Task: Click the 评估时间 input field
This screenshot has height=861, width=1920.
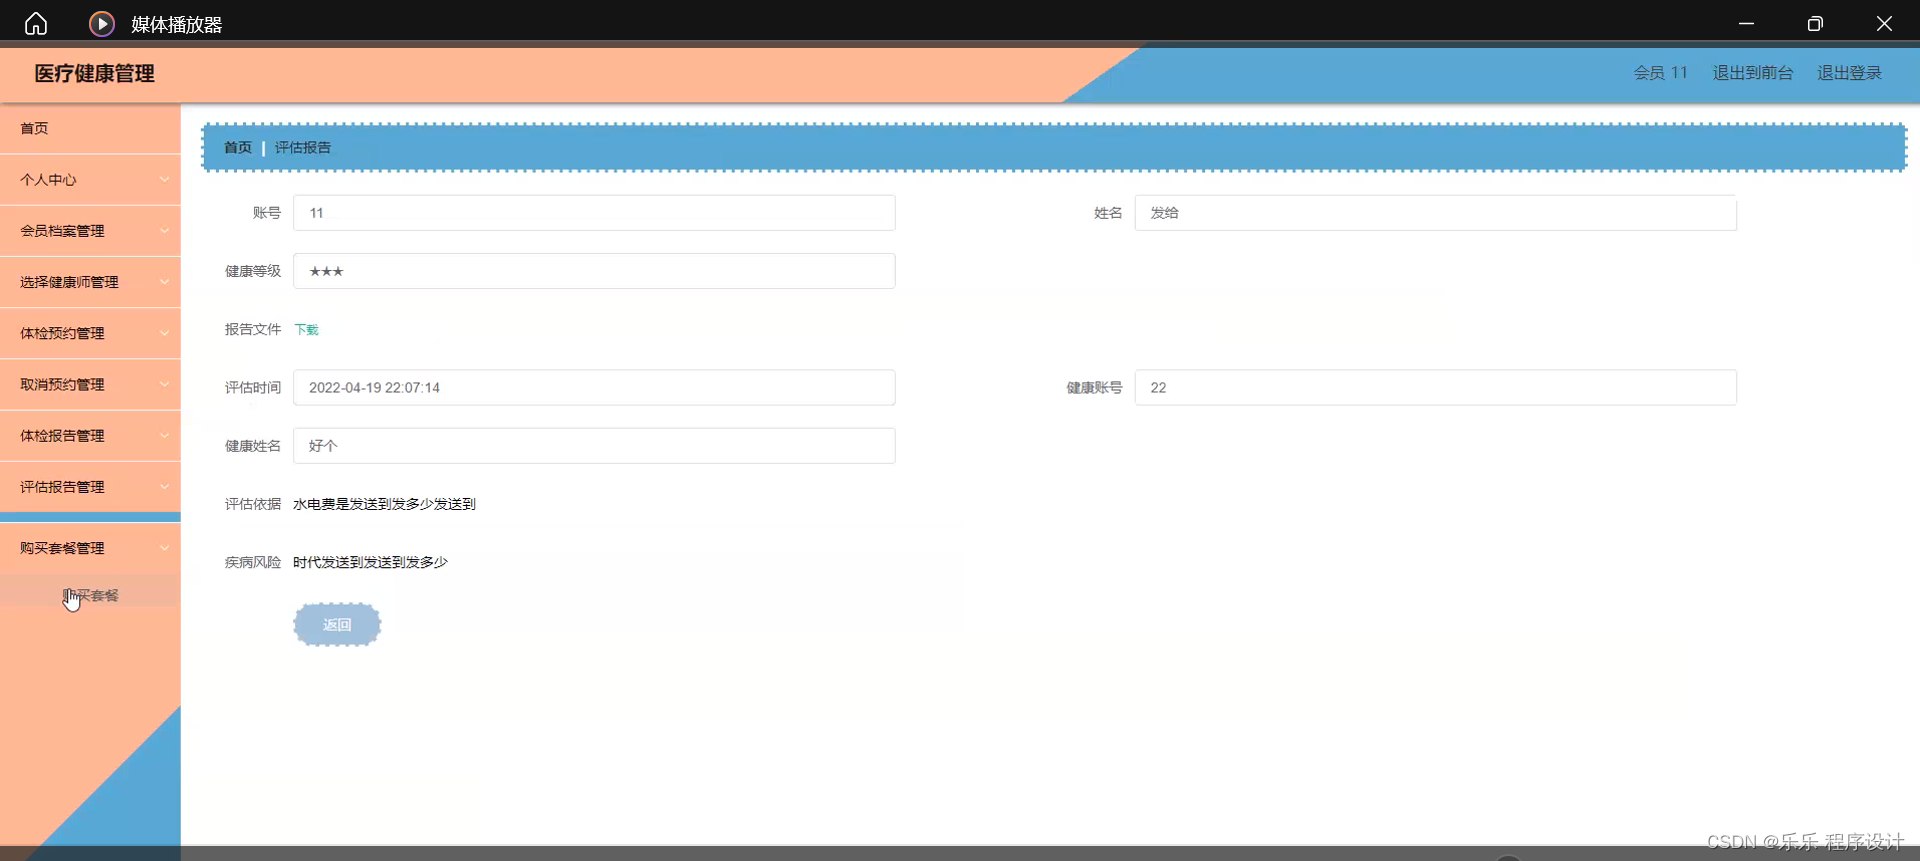Action: pyautogui.click(x=594, y=388)
